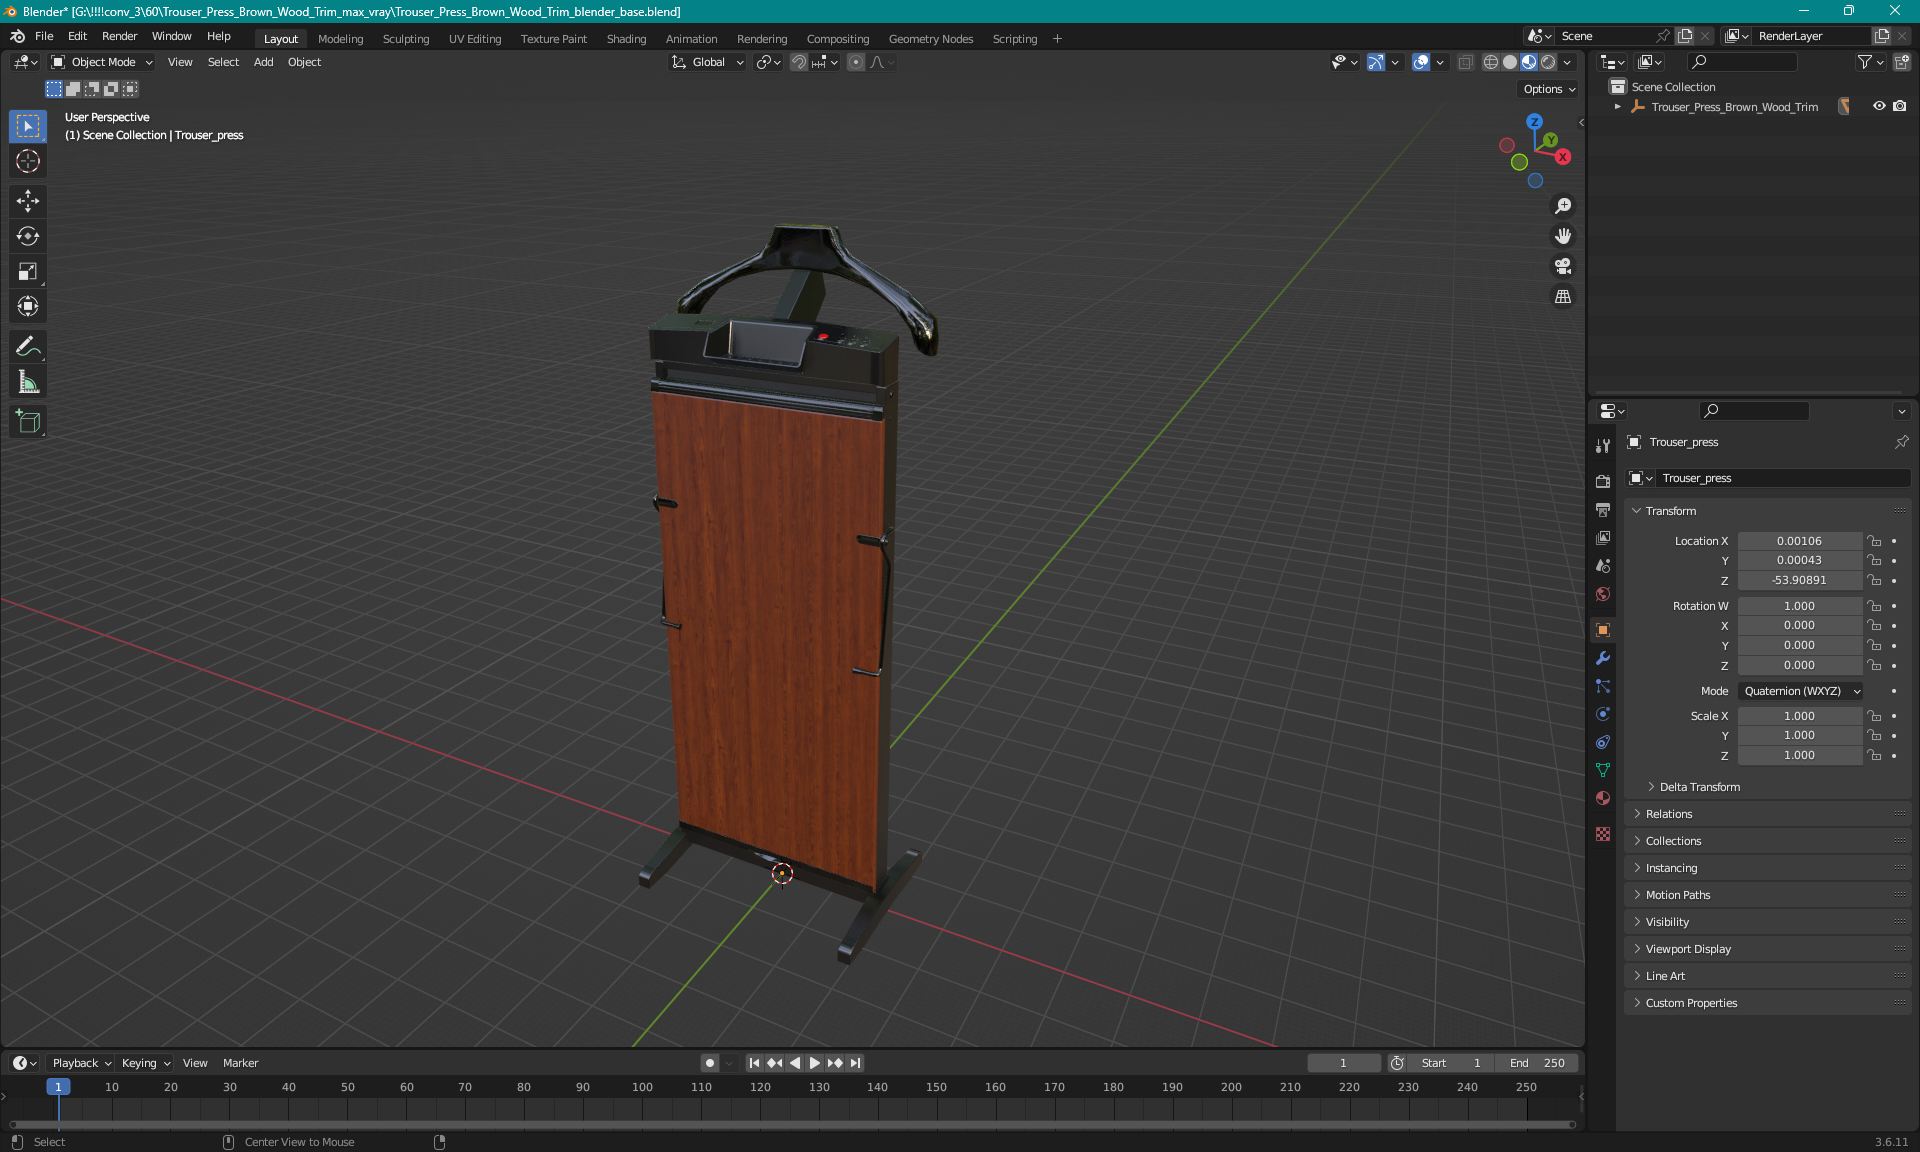Toggle auto keying record button
1920x1152 pixels.
pyautogui.click(x=710, y=1063)
